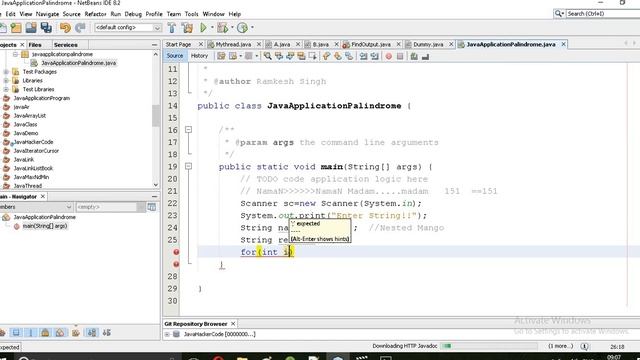Image resolution: width=640 pixels, height=360 pixels.
Task: Open Run Project dropdown arrow
Action: [x=212, y=28]
